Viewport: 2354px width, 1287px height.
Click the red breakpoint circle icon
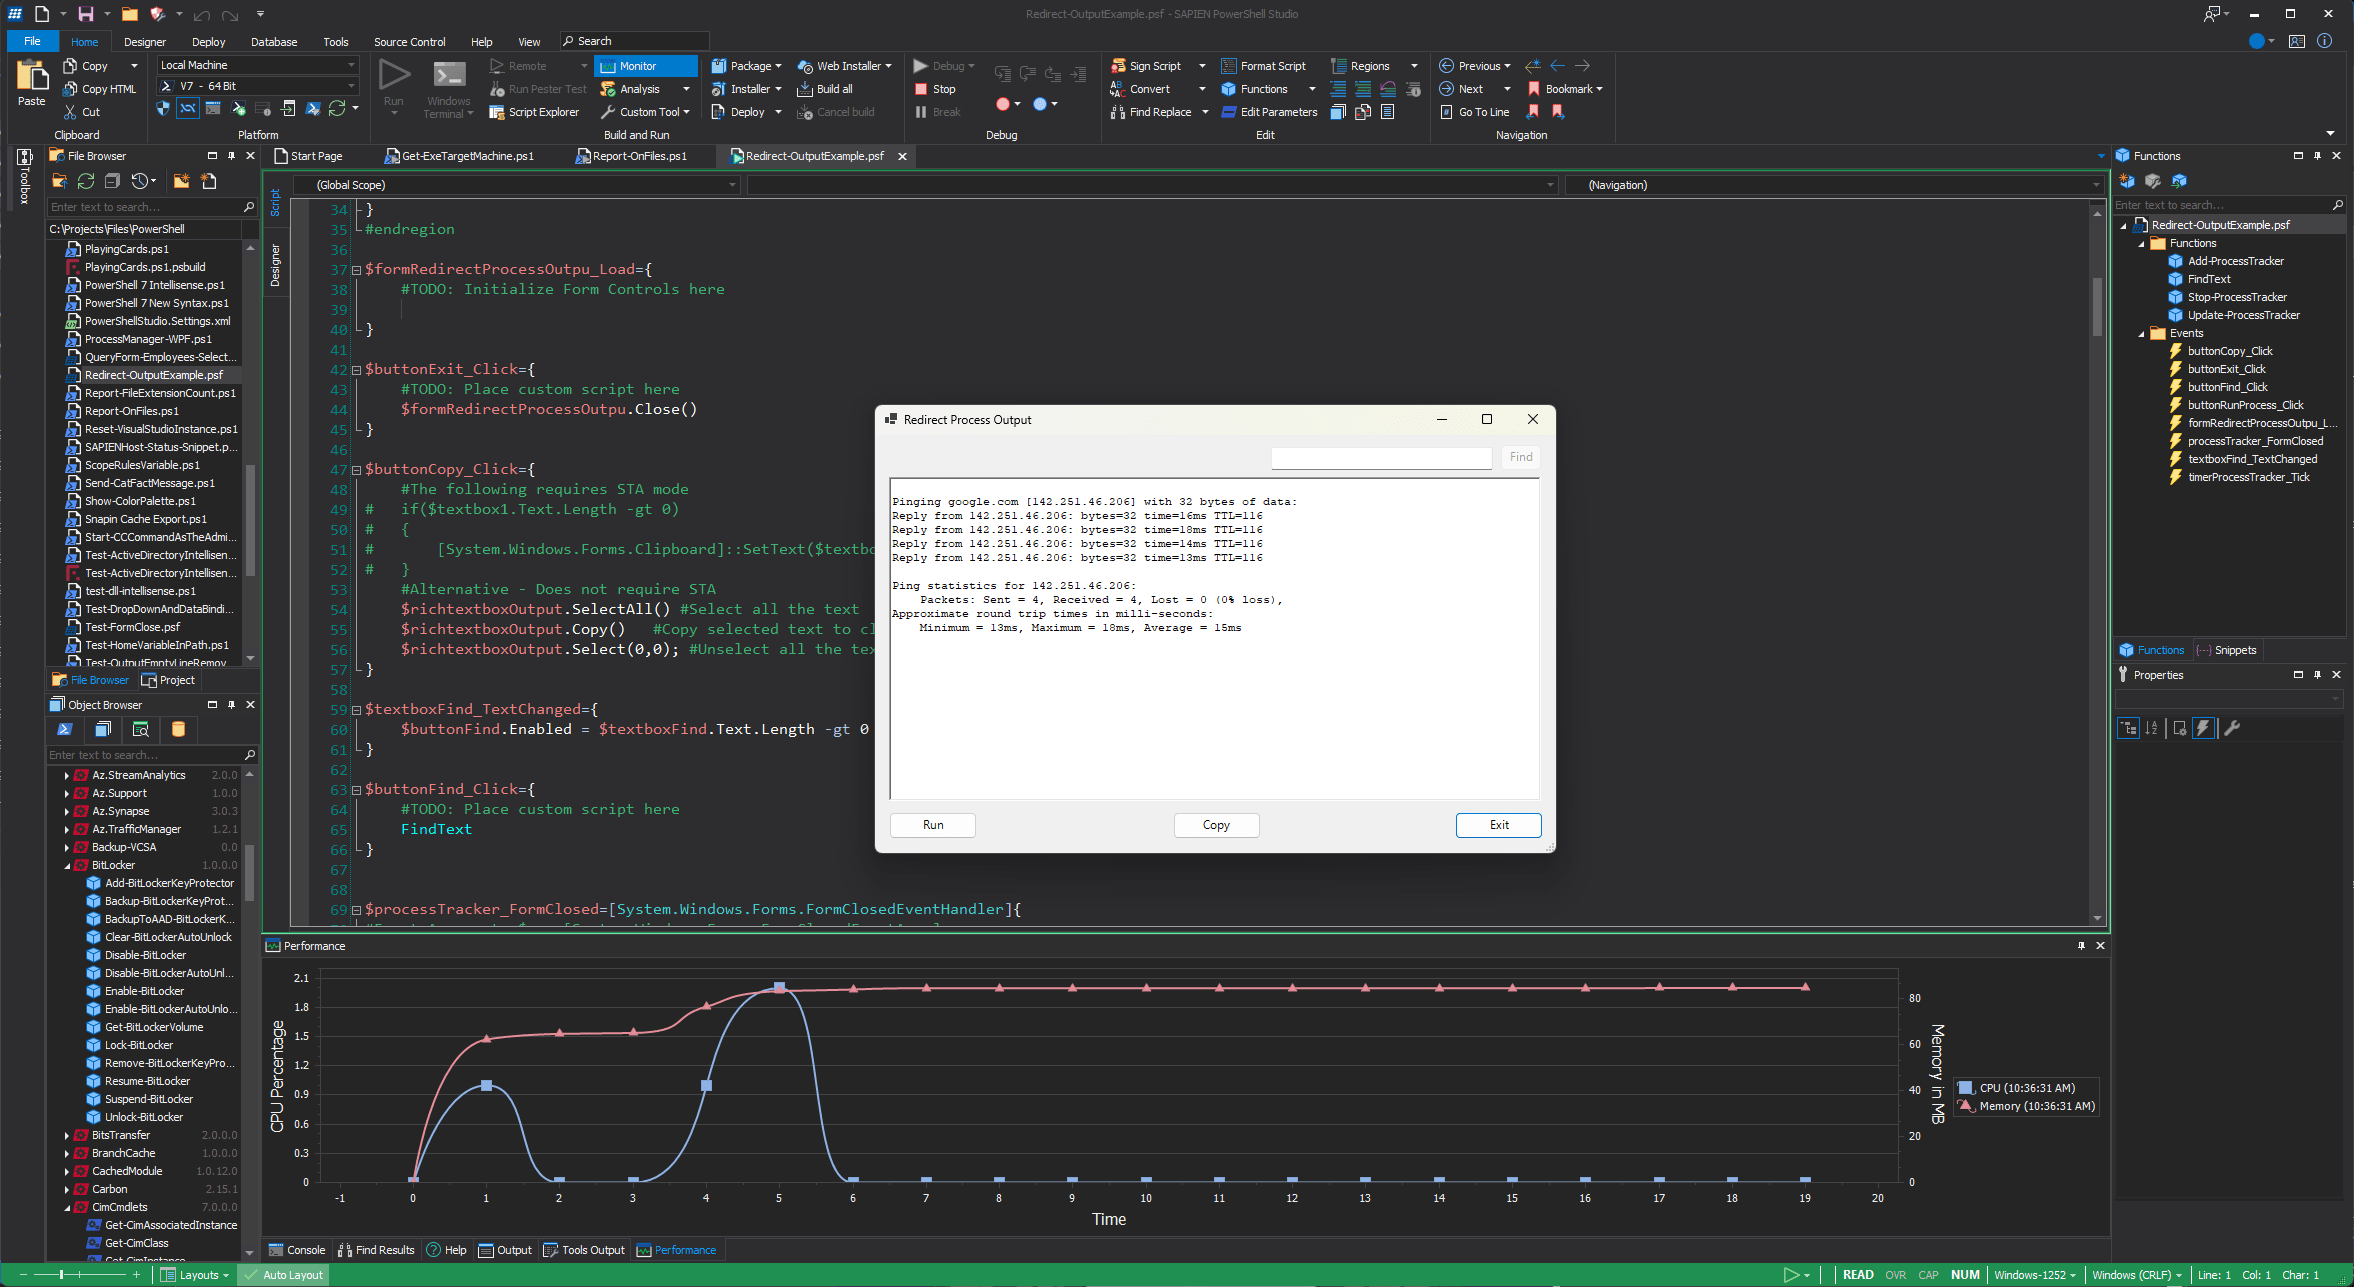pos(1002,104)
